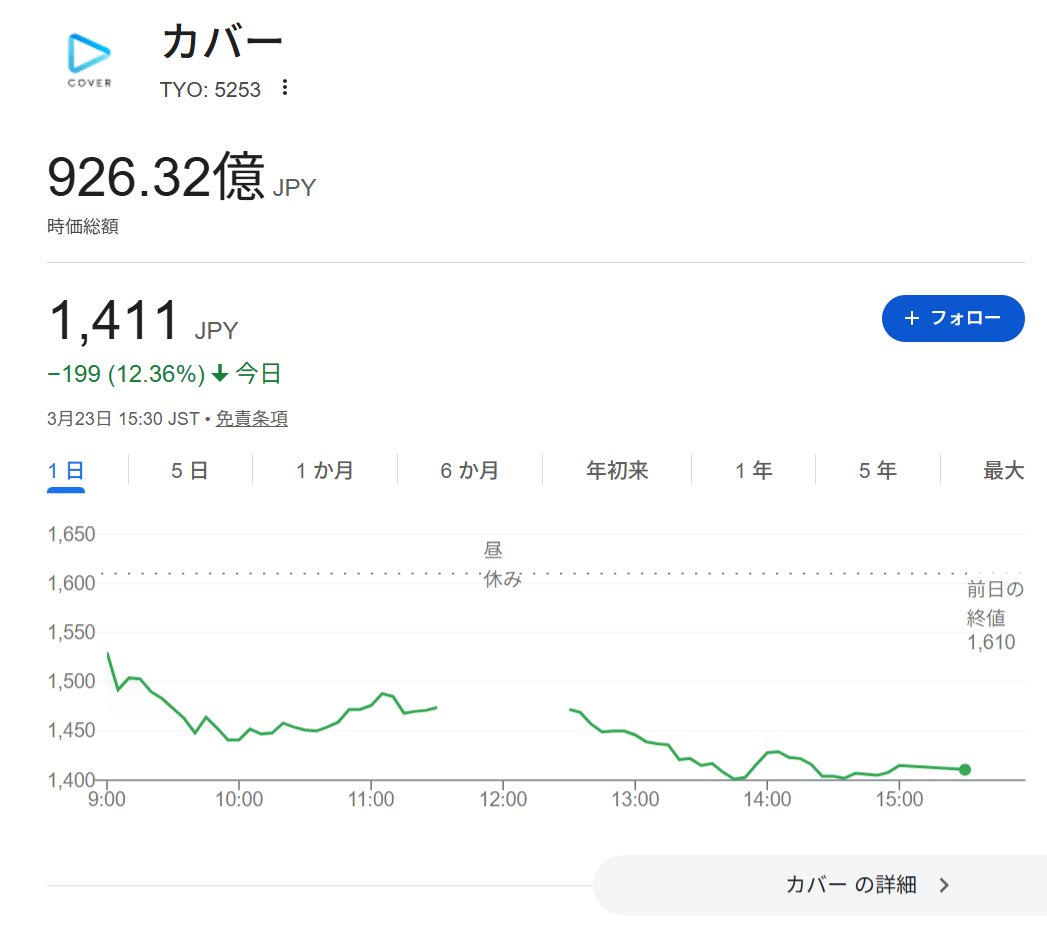Click the green down arrow next to 今日
1047x936 pixels.
pyautogui.click(x=221, y=375)
